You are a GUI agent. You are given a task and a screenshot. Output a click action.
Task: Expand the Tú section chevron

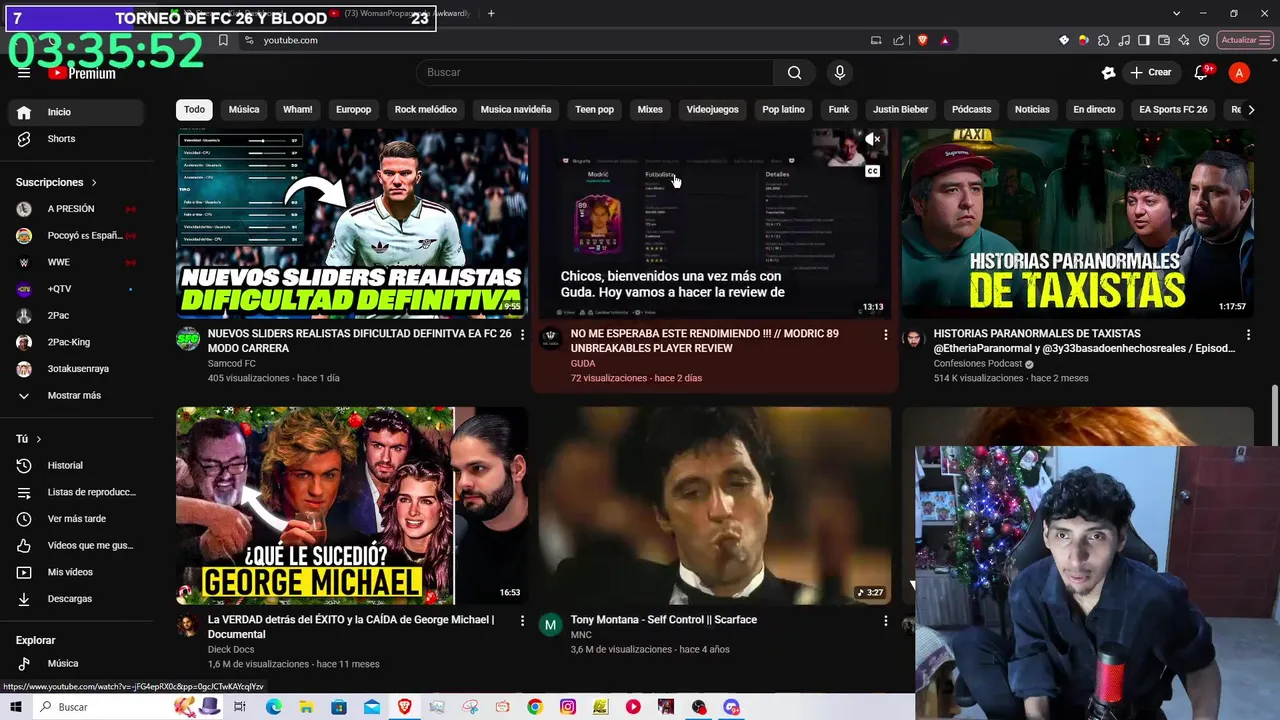pyautogui.click(x=39, y=439)
